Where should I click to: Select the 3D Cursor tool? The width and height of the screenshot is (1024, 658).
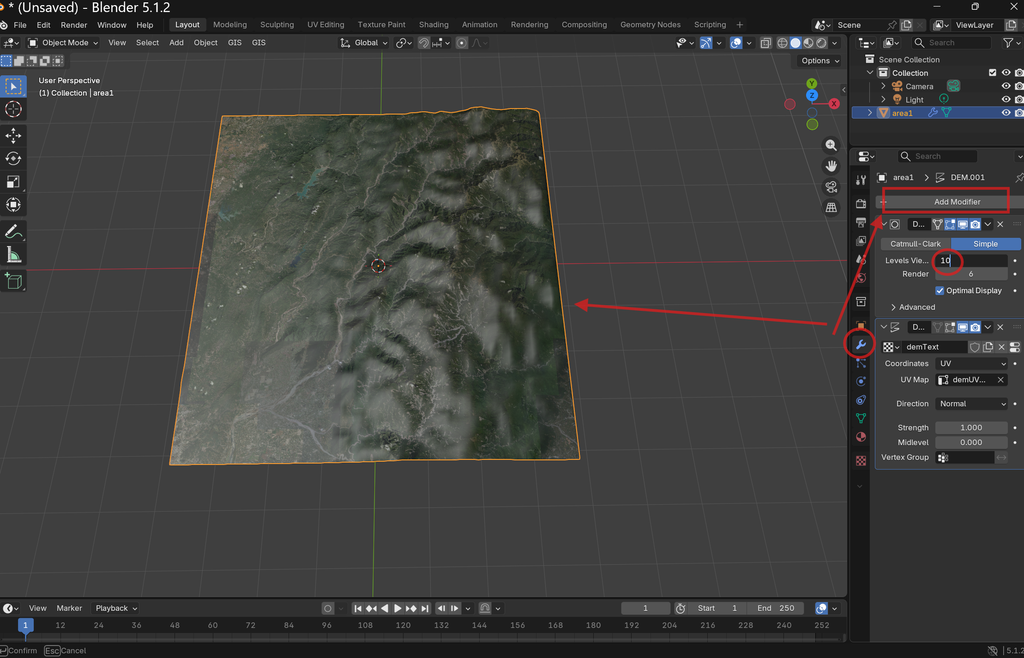[x=13, y=109]
